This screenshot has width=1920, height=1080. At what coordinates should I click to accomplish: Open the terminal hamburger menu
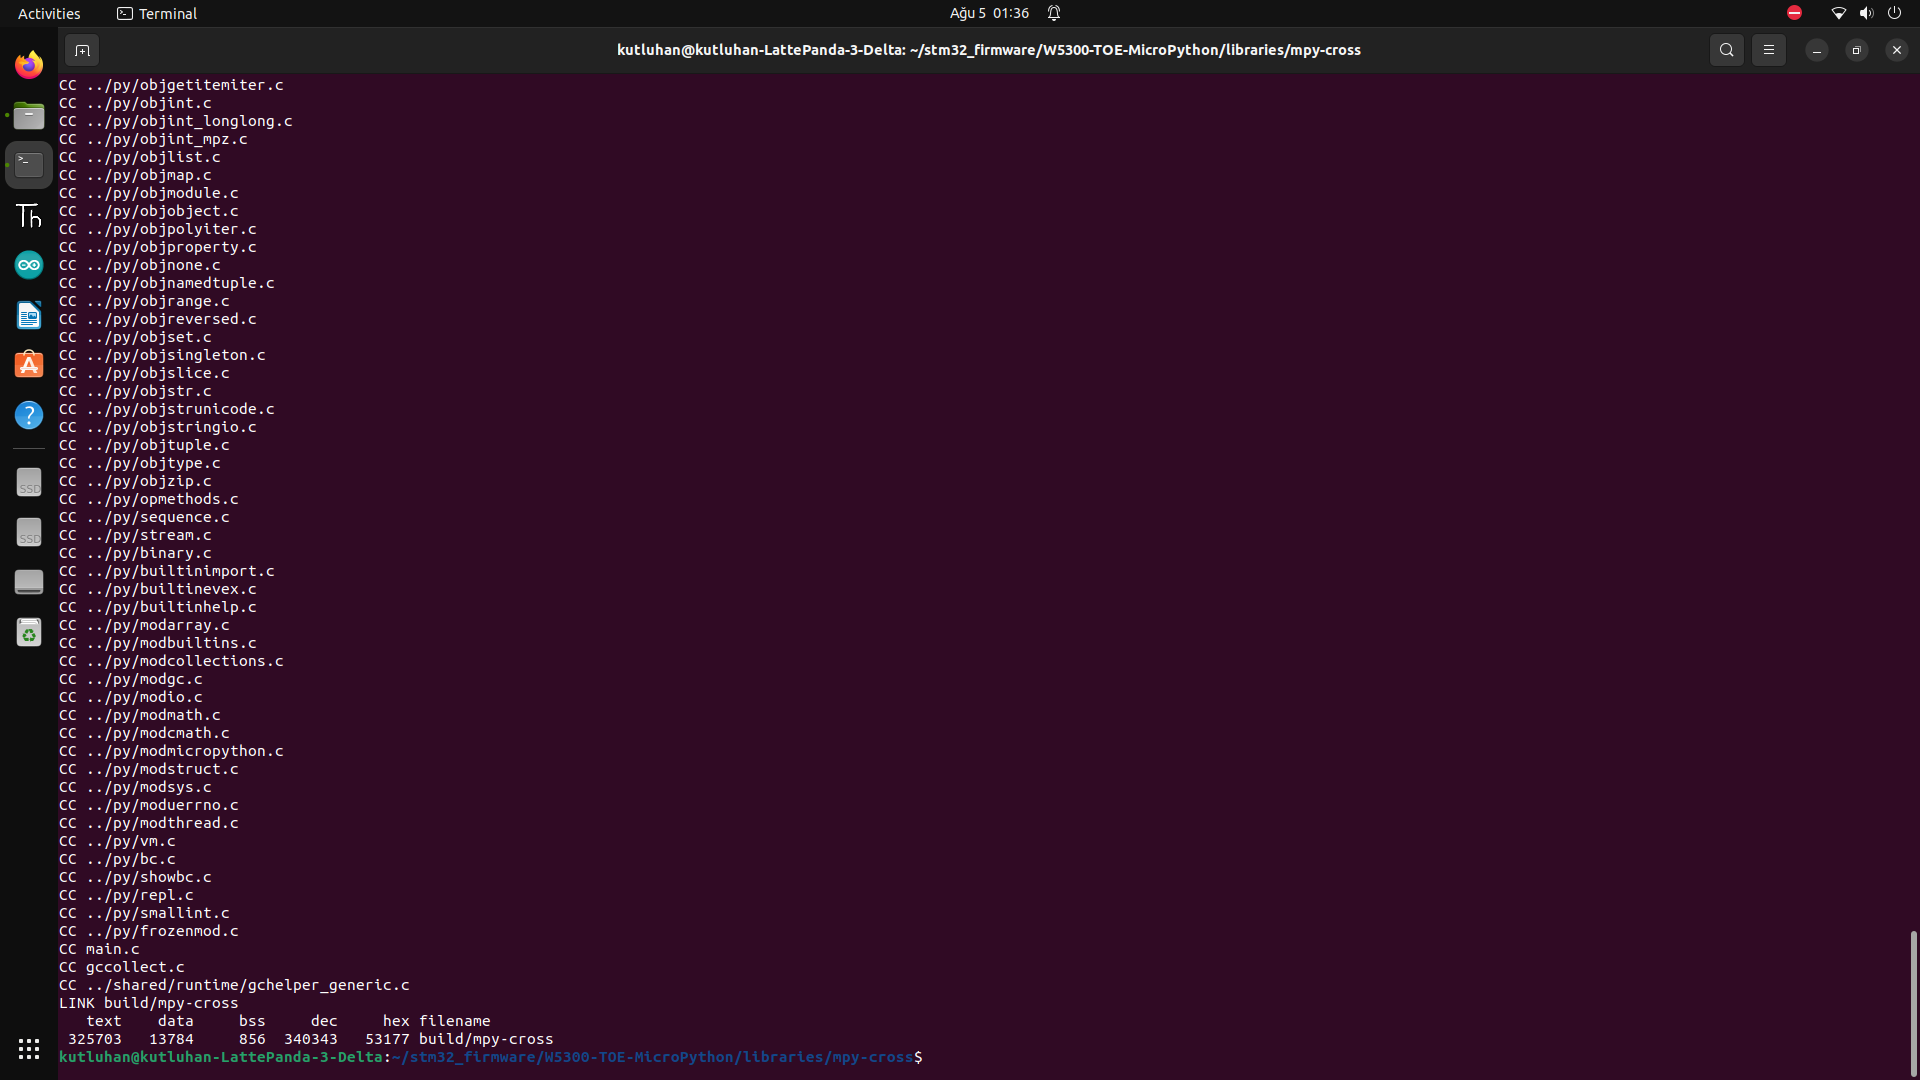[x=1769, y=49]
